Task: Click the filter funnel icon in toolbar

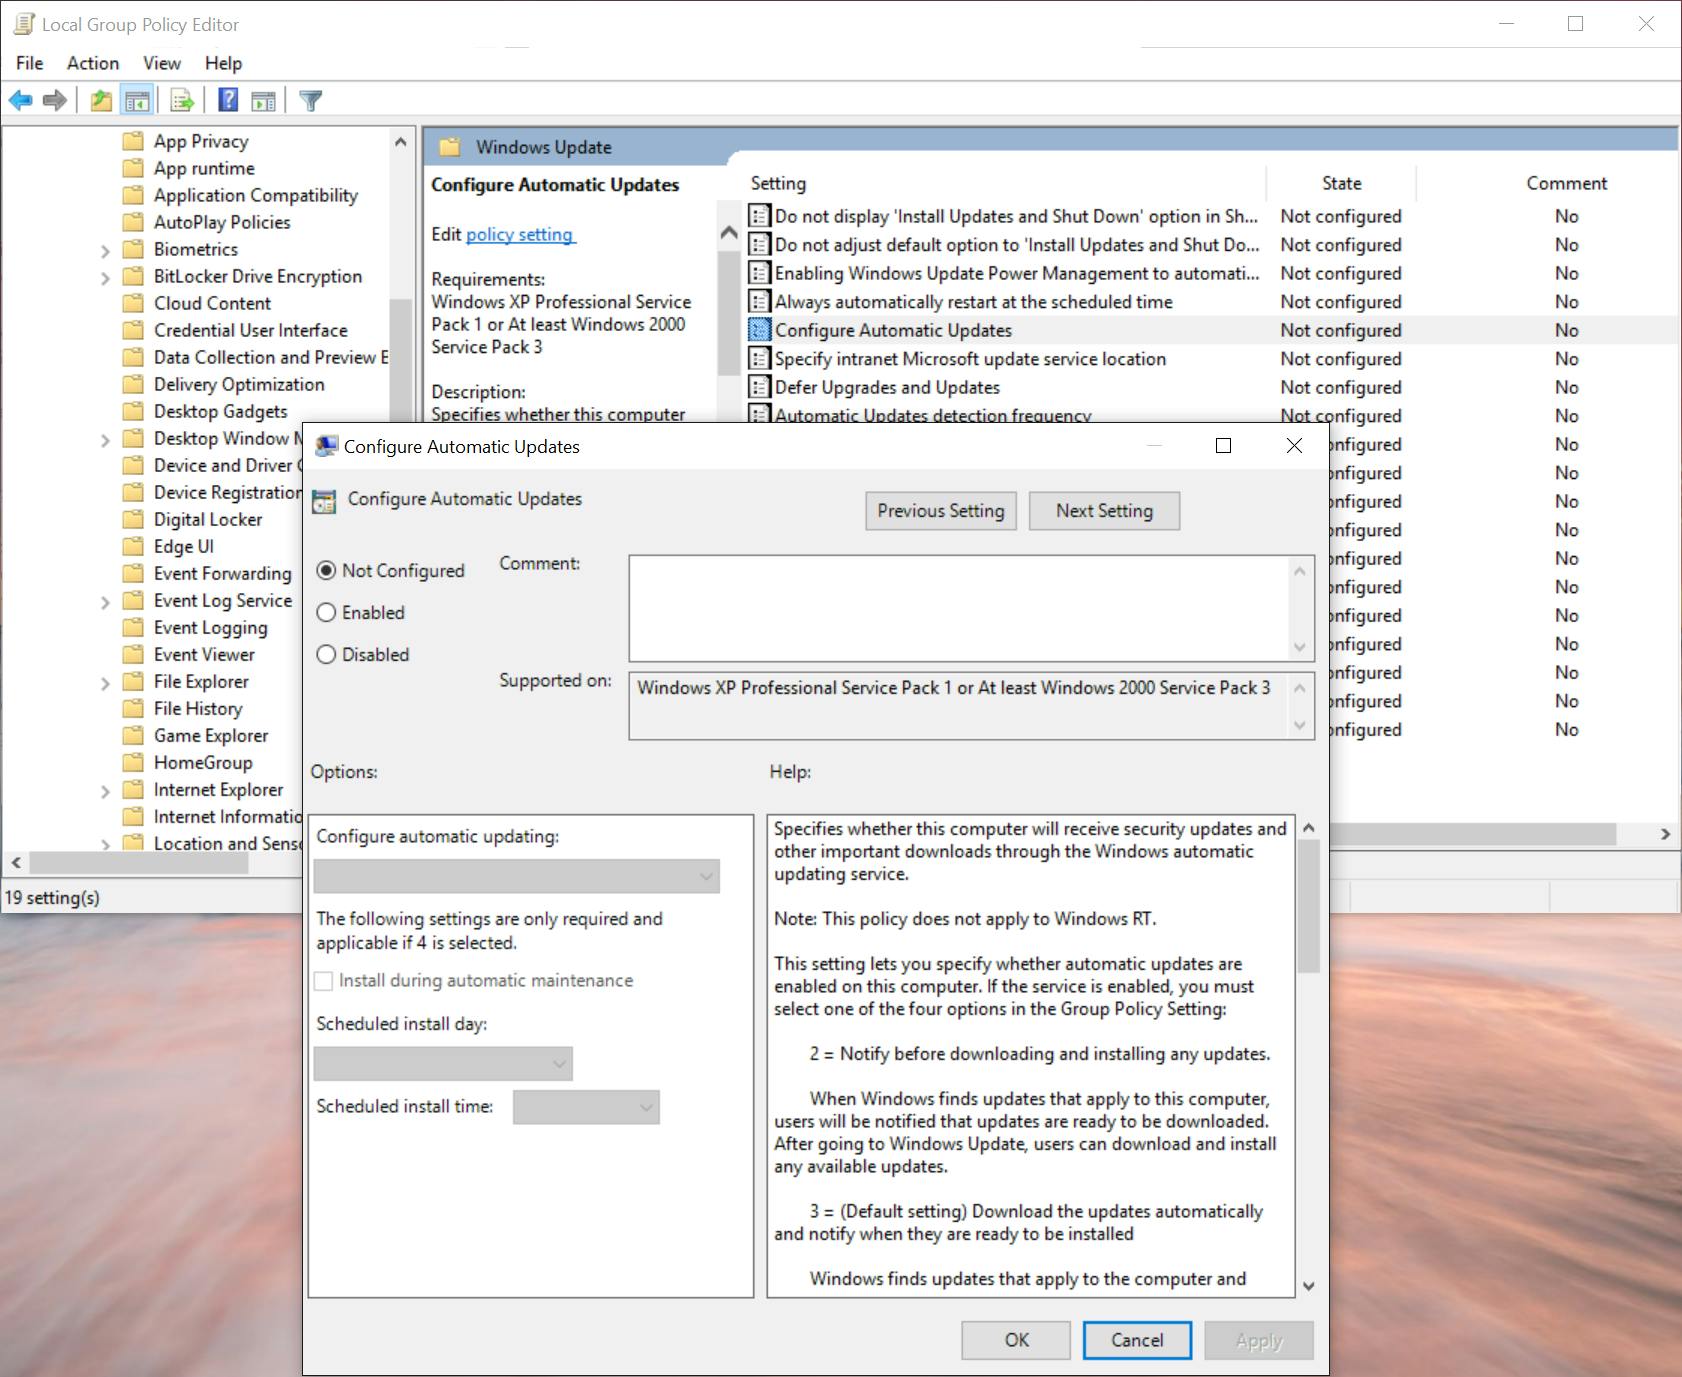Action: tap(311, 100)
